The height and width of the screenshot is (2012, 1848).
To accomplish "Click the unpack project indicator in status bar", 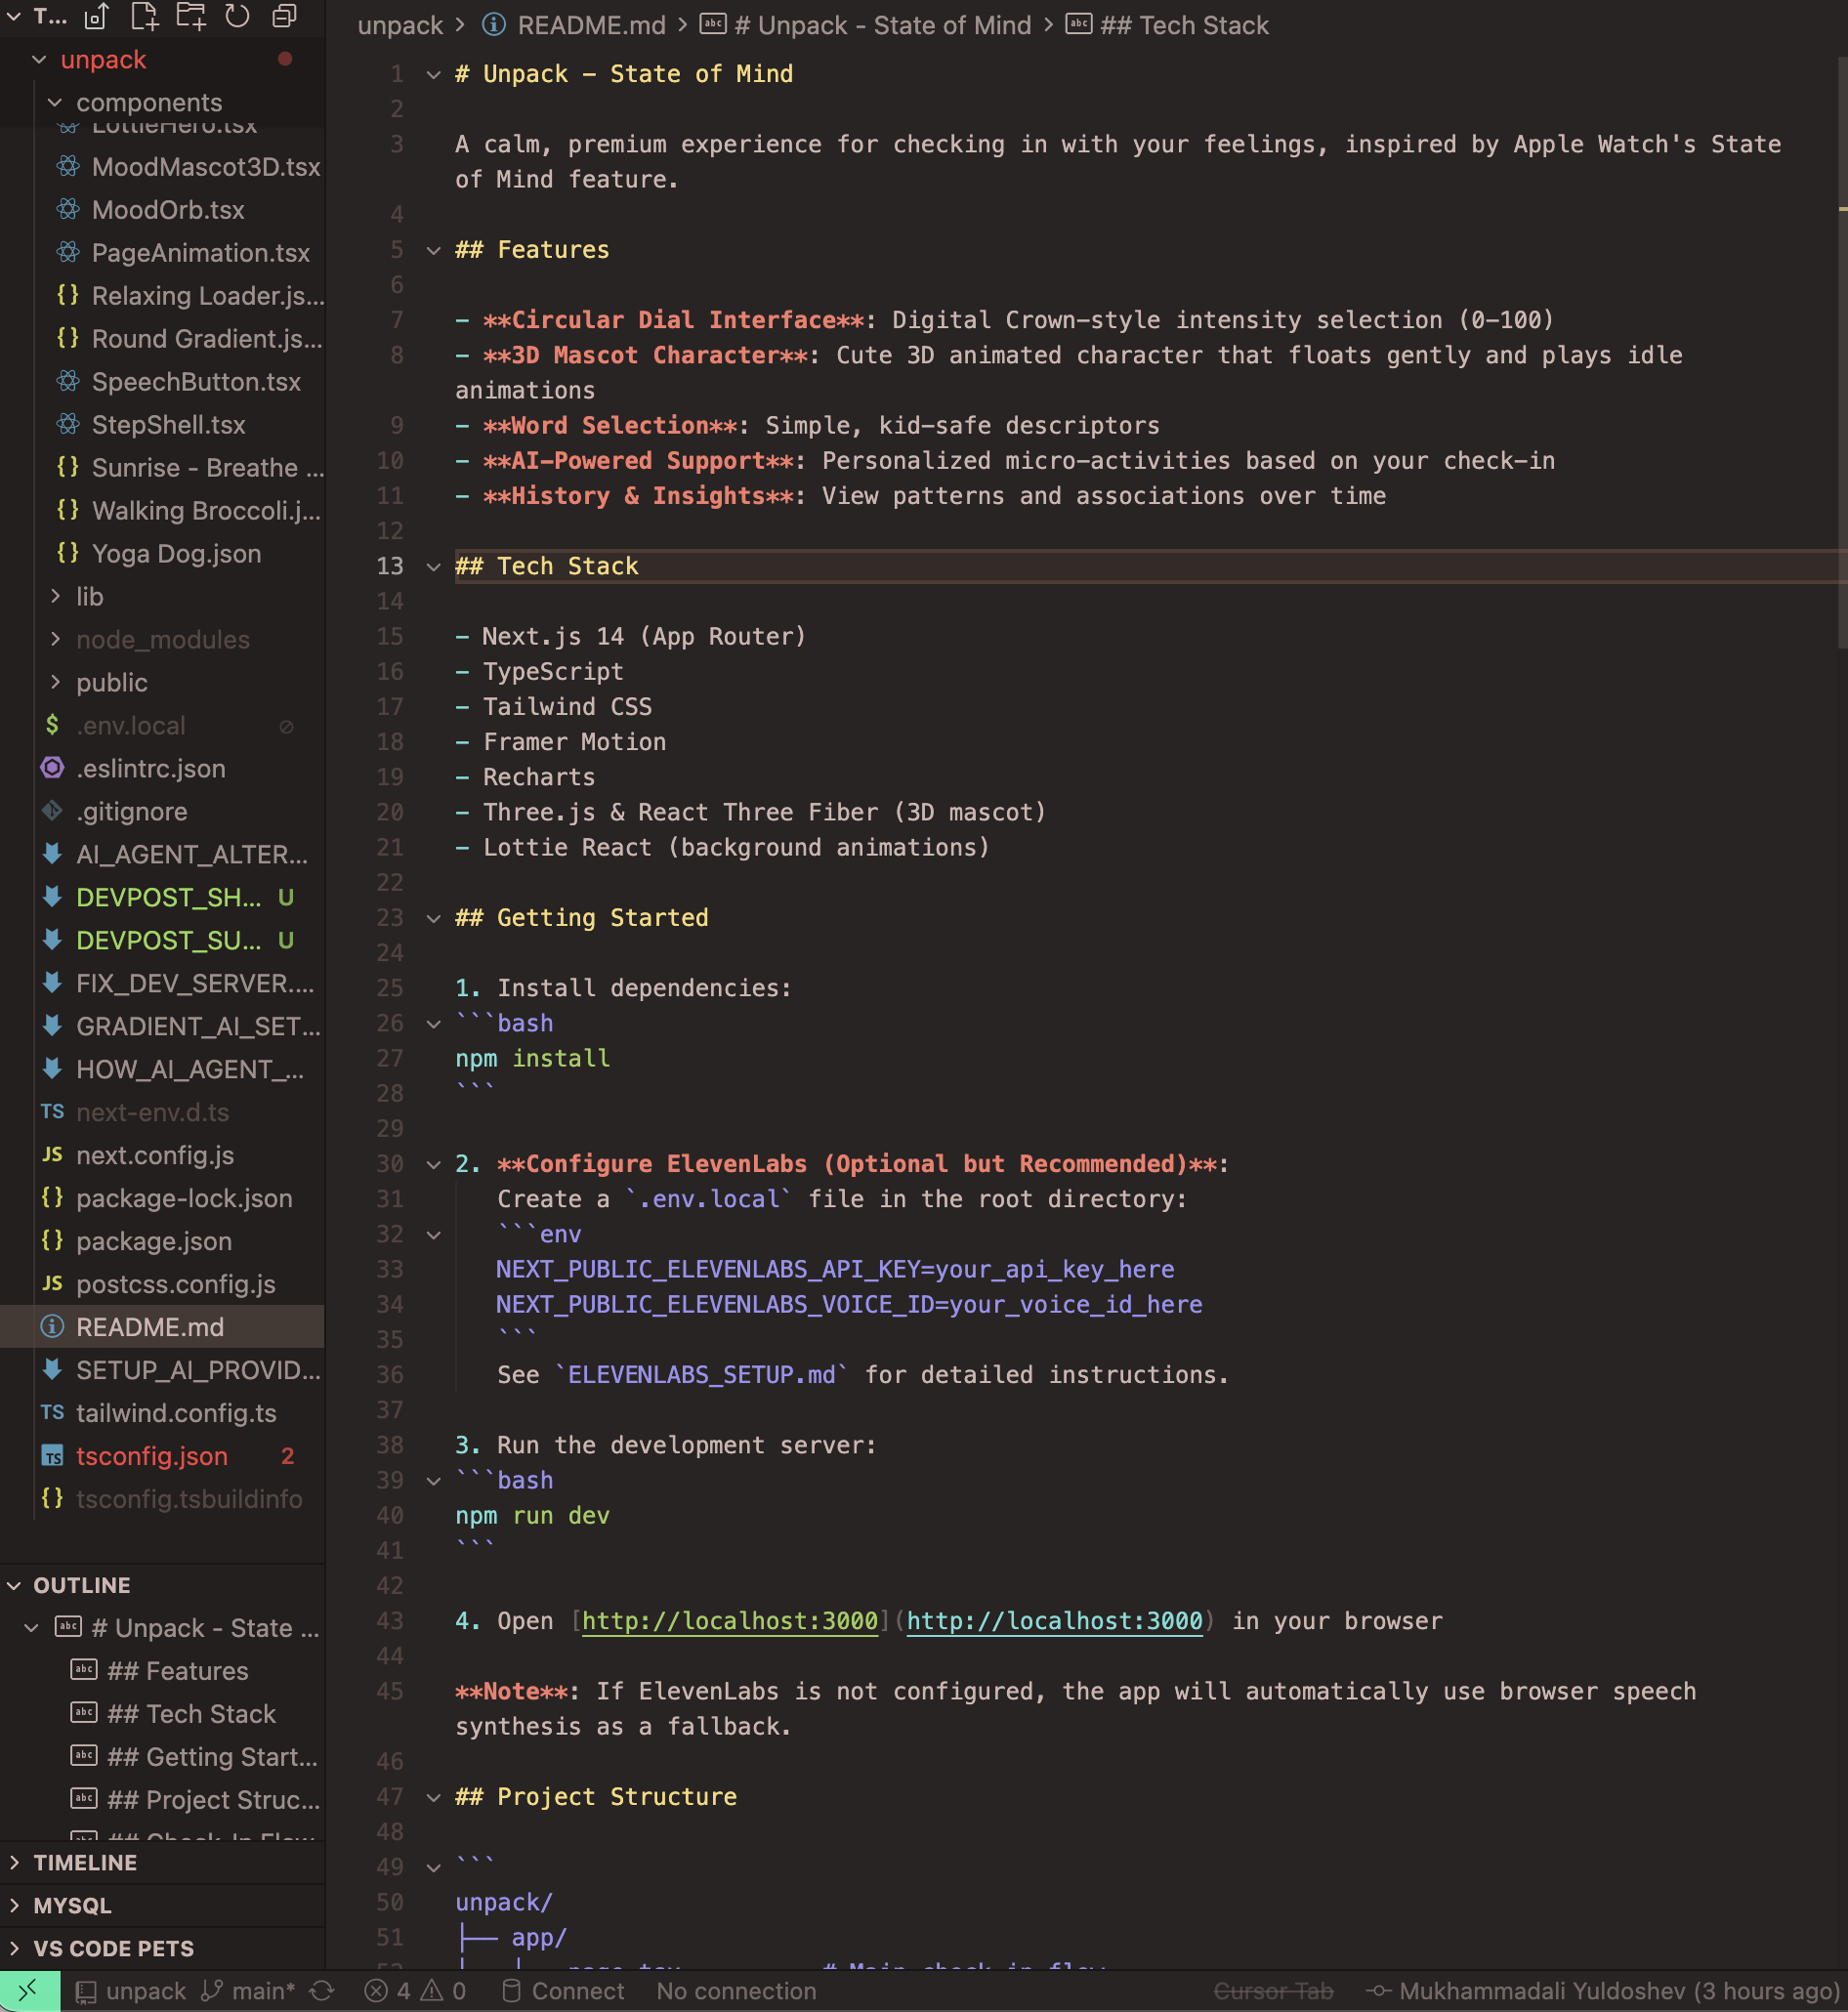I will [x=132, y=1991].
